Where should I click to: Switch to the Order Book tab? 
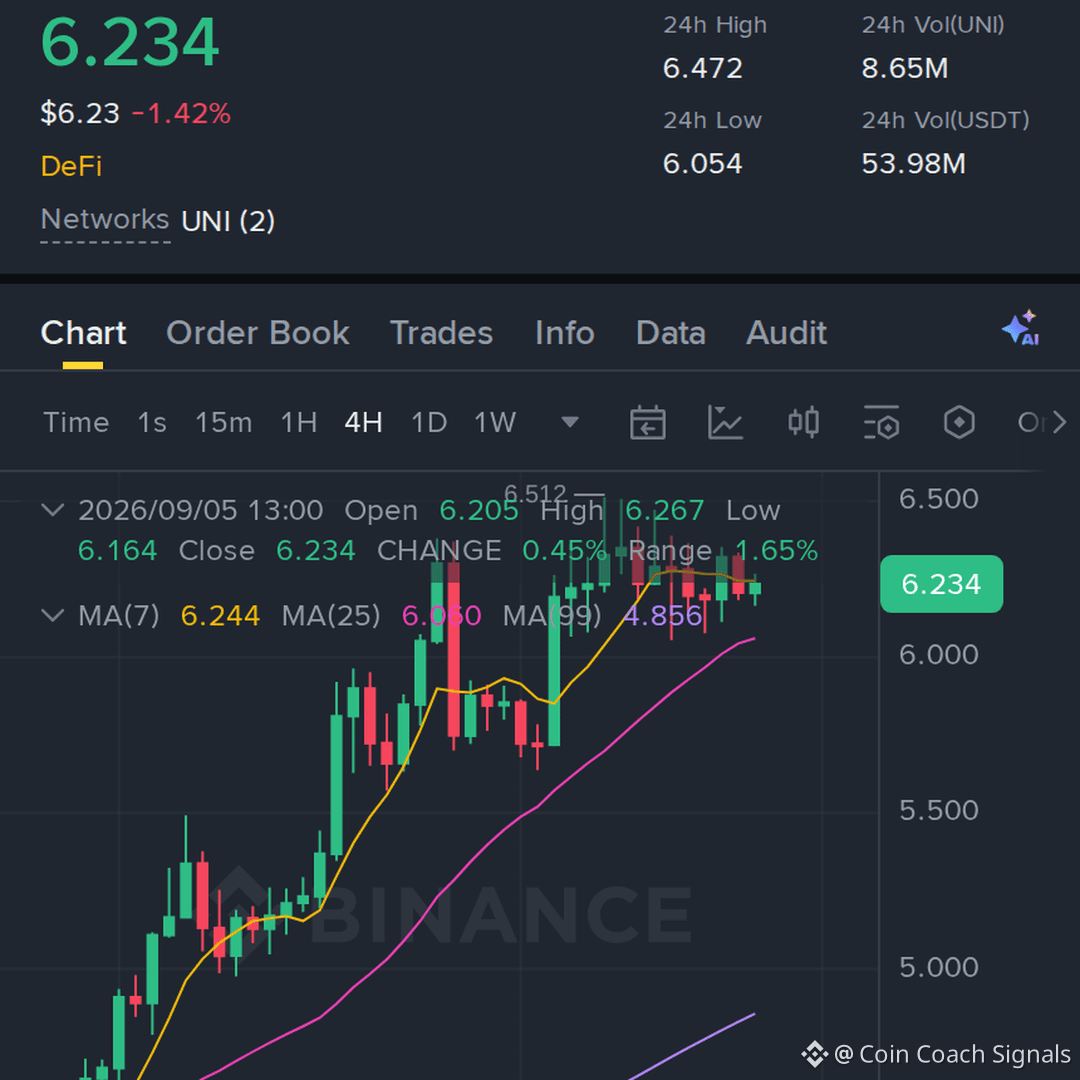pos(258,333)
